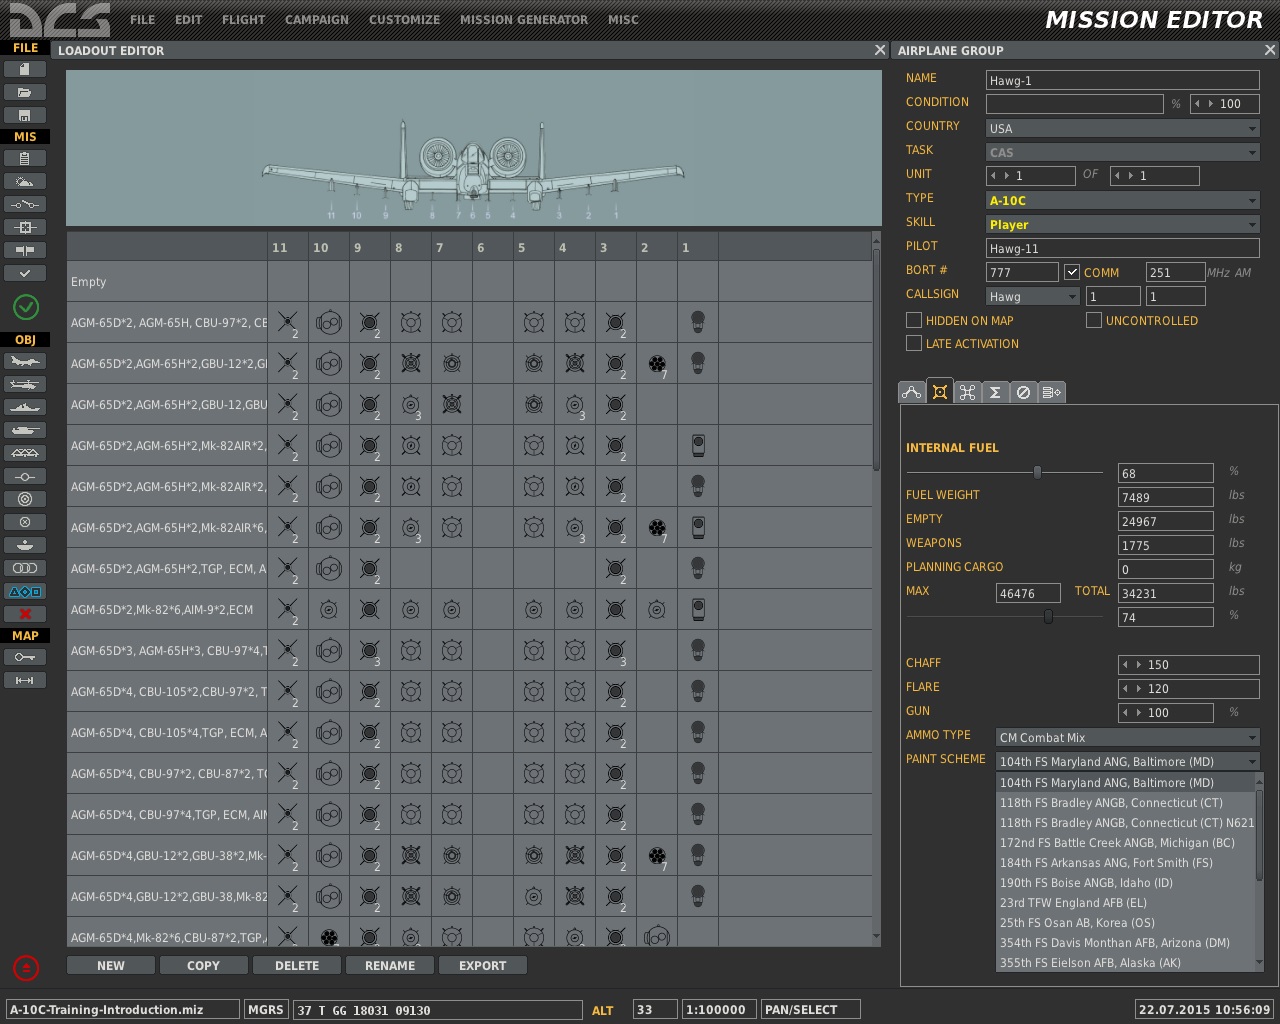Open the MISSION GENERATOR menu
Screen dimensions: 1280x1024
(x=524, y=20)
